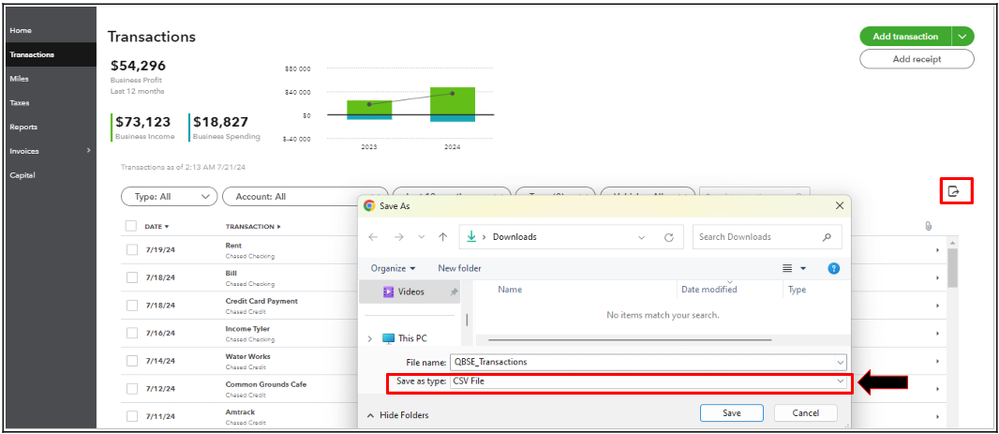Check the box for Water Works
999x434 pixels.
132,361
